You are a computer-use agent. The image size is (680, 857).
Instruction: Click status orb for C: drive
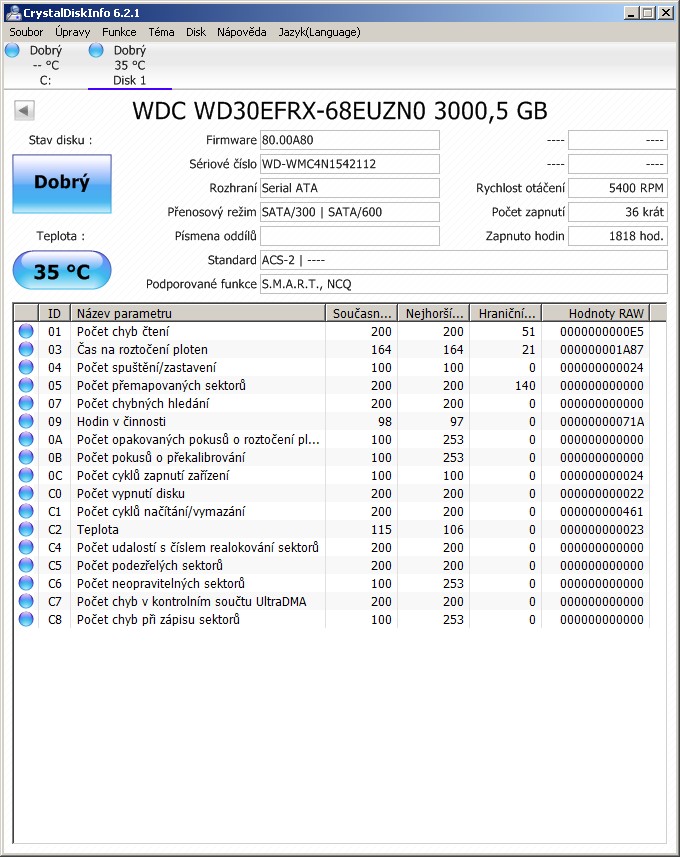coord(12,50)
